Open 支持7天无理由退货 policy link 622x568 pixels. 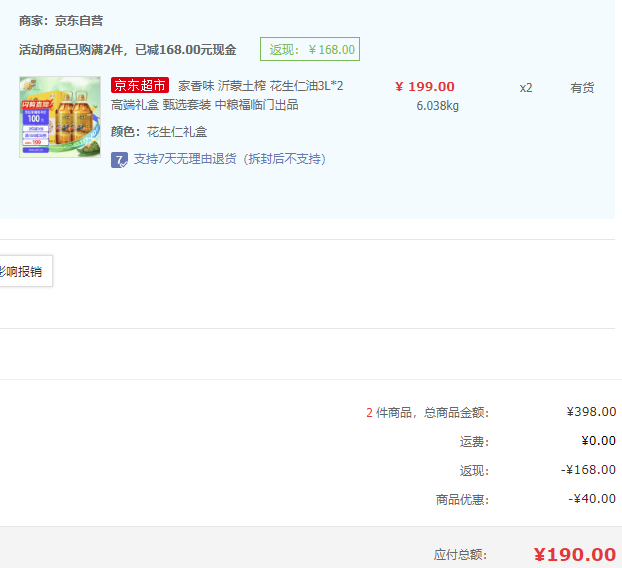tap(230, 159)
